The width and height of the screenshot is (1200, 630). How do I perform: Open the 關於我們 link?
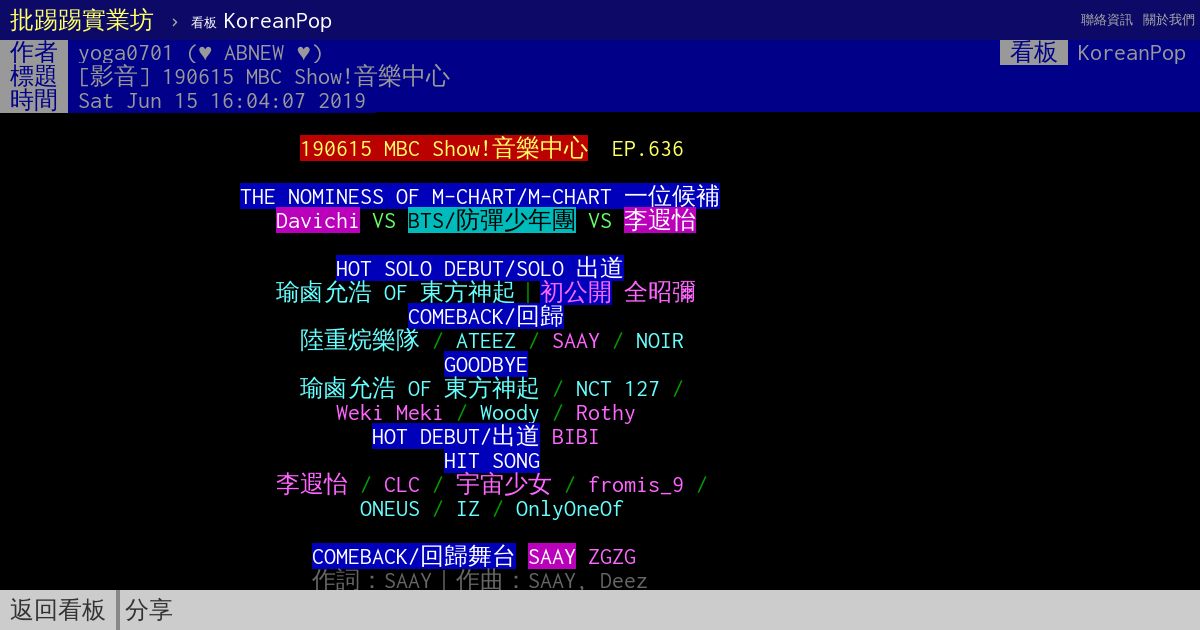1168,20
